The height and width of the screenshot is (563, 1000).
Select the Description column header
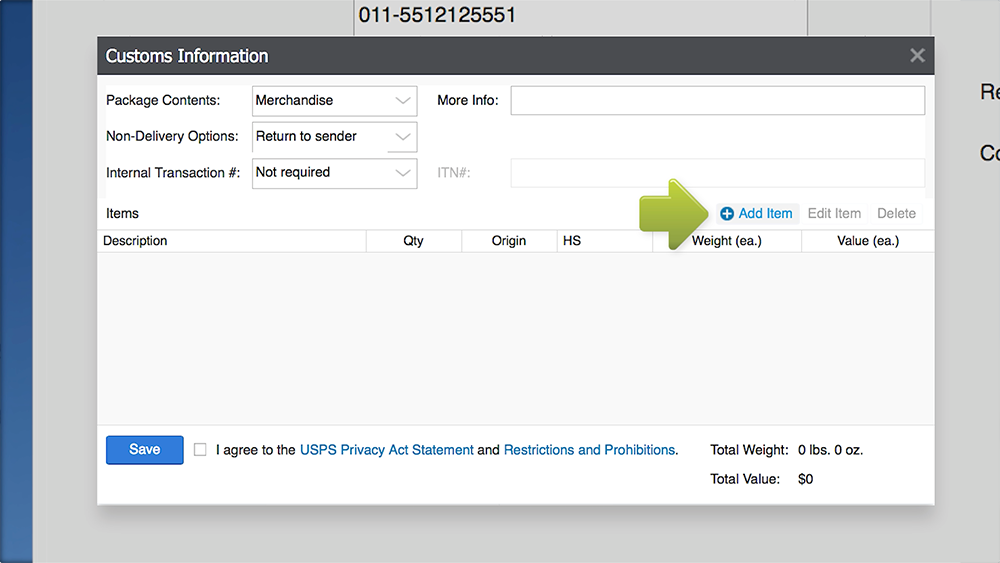[232, 241]
